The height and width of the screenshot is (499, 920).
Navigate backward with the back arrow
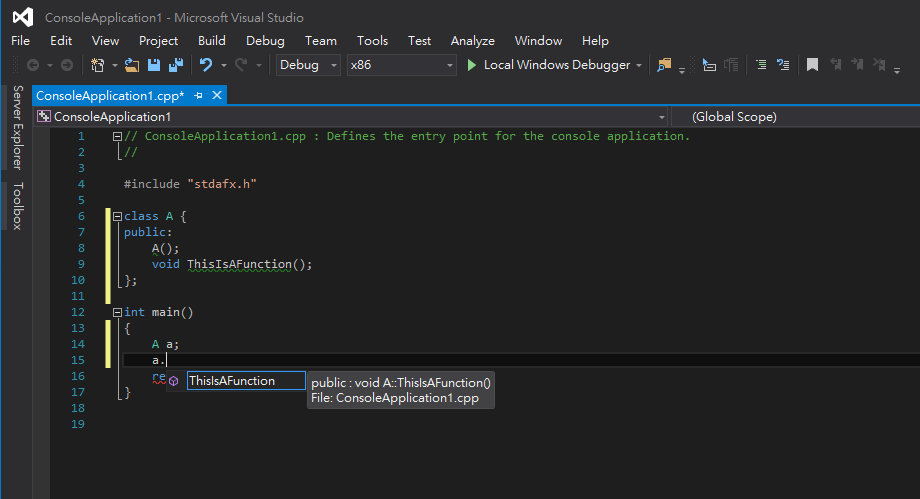click(x=33, y=65)
